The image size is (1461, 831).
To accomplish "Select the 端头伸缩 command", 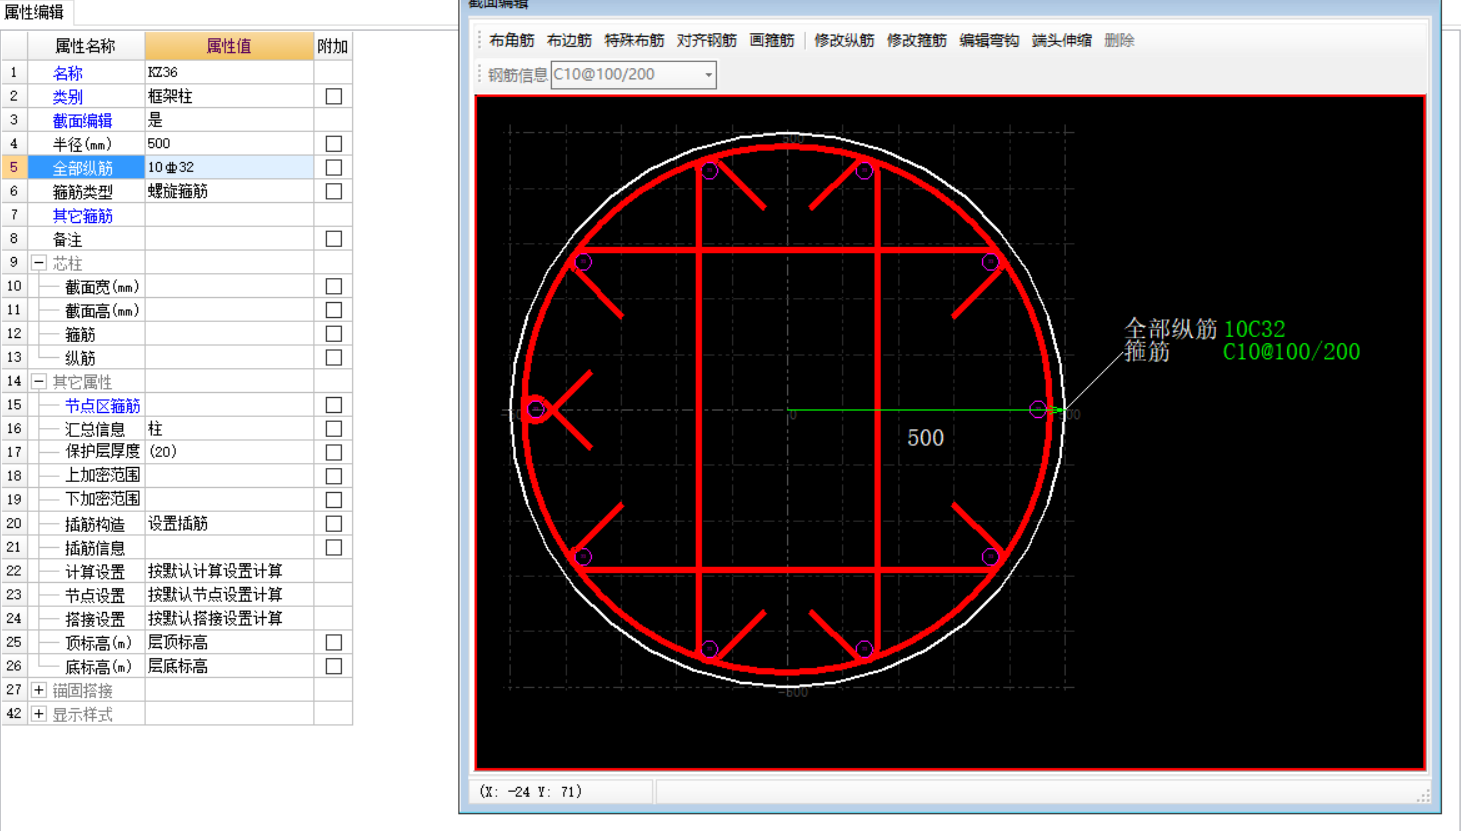I will click(x=1061, y=41).
